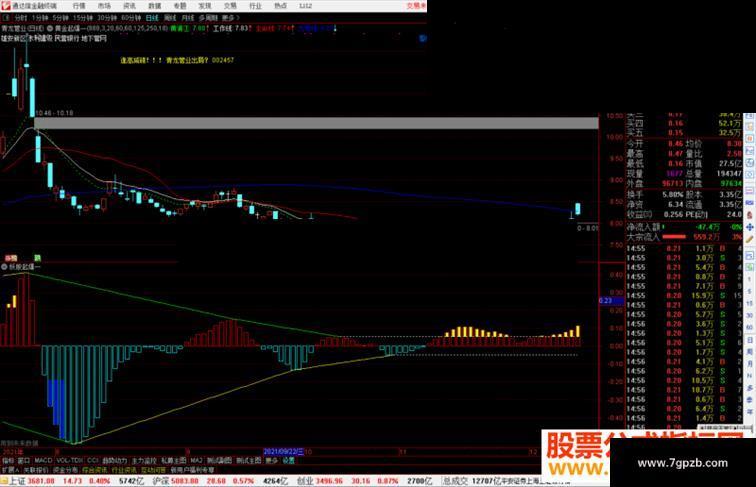The image size is (756, 487).
Task: Click the blue round icon at chart top right
Action: pos(423,38)
